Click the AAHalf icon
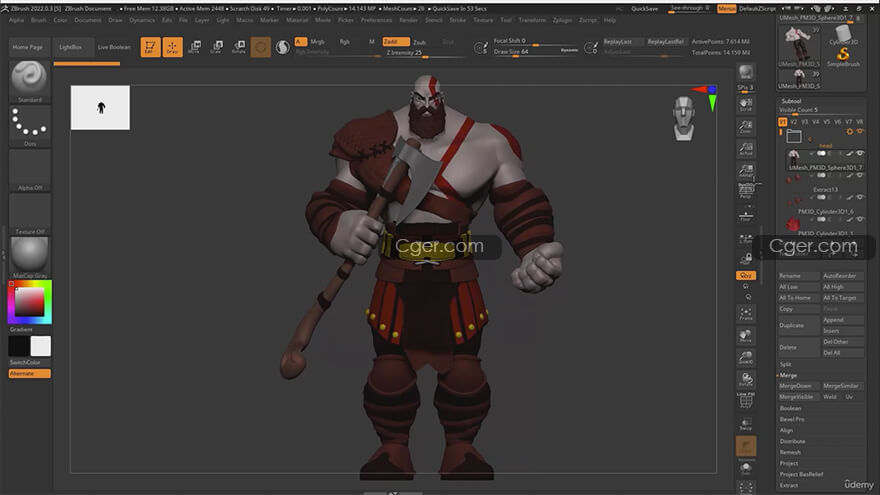 pyautogui.click(x=745, y=171)
